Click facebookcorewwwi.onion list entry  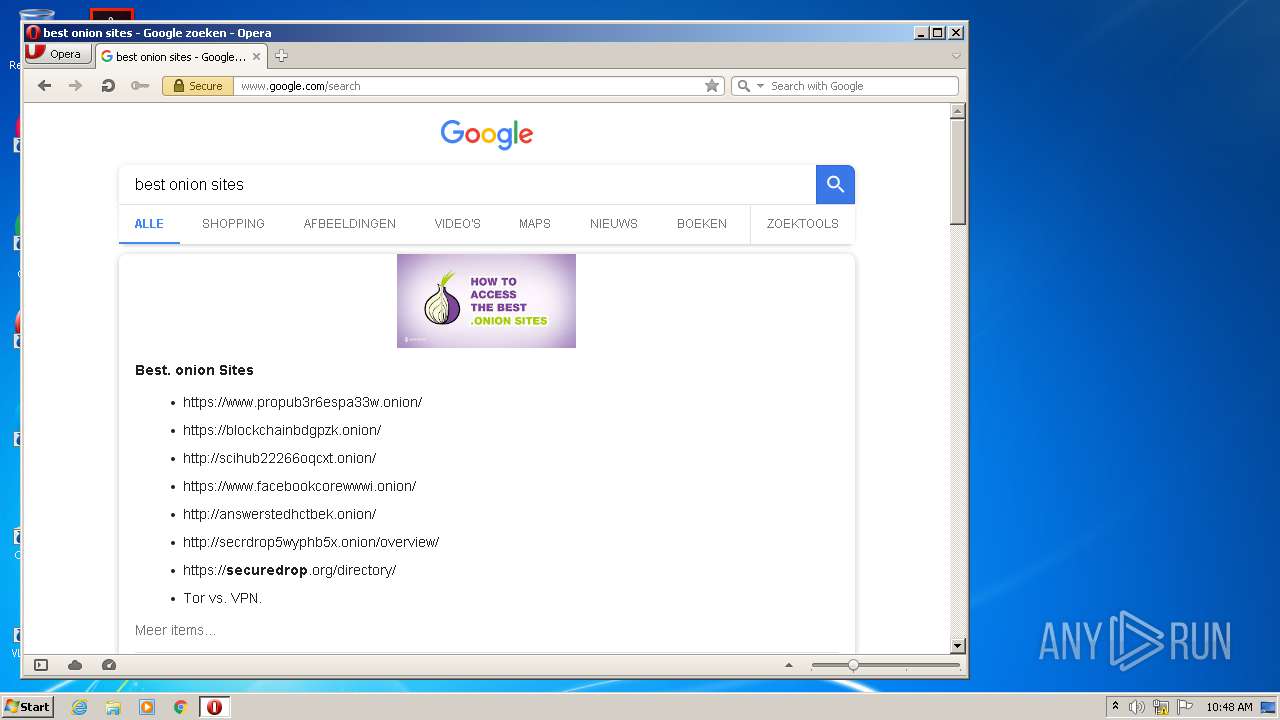point(299,486)
